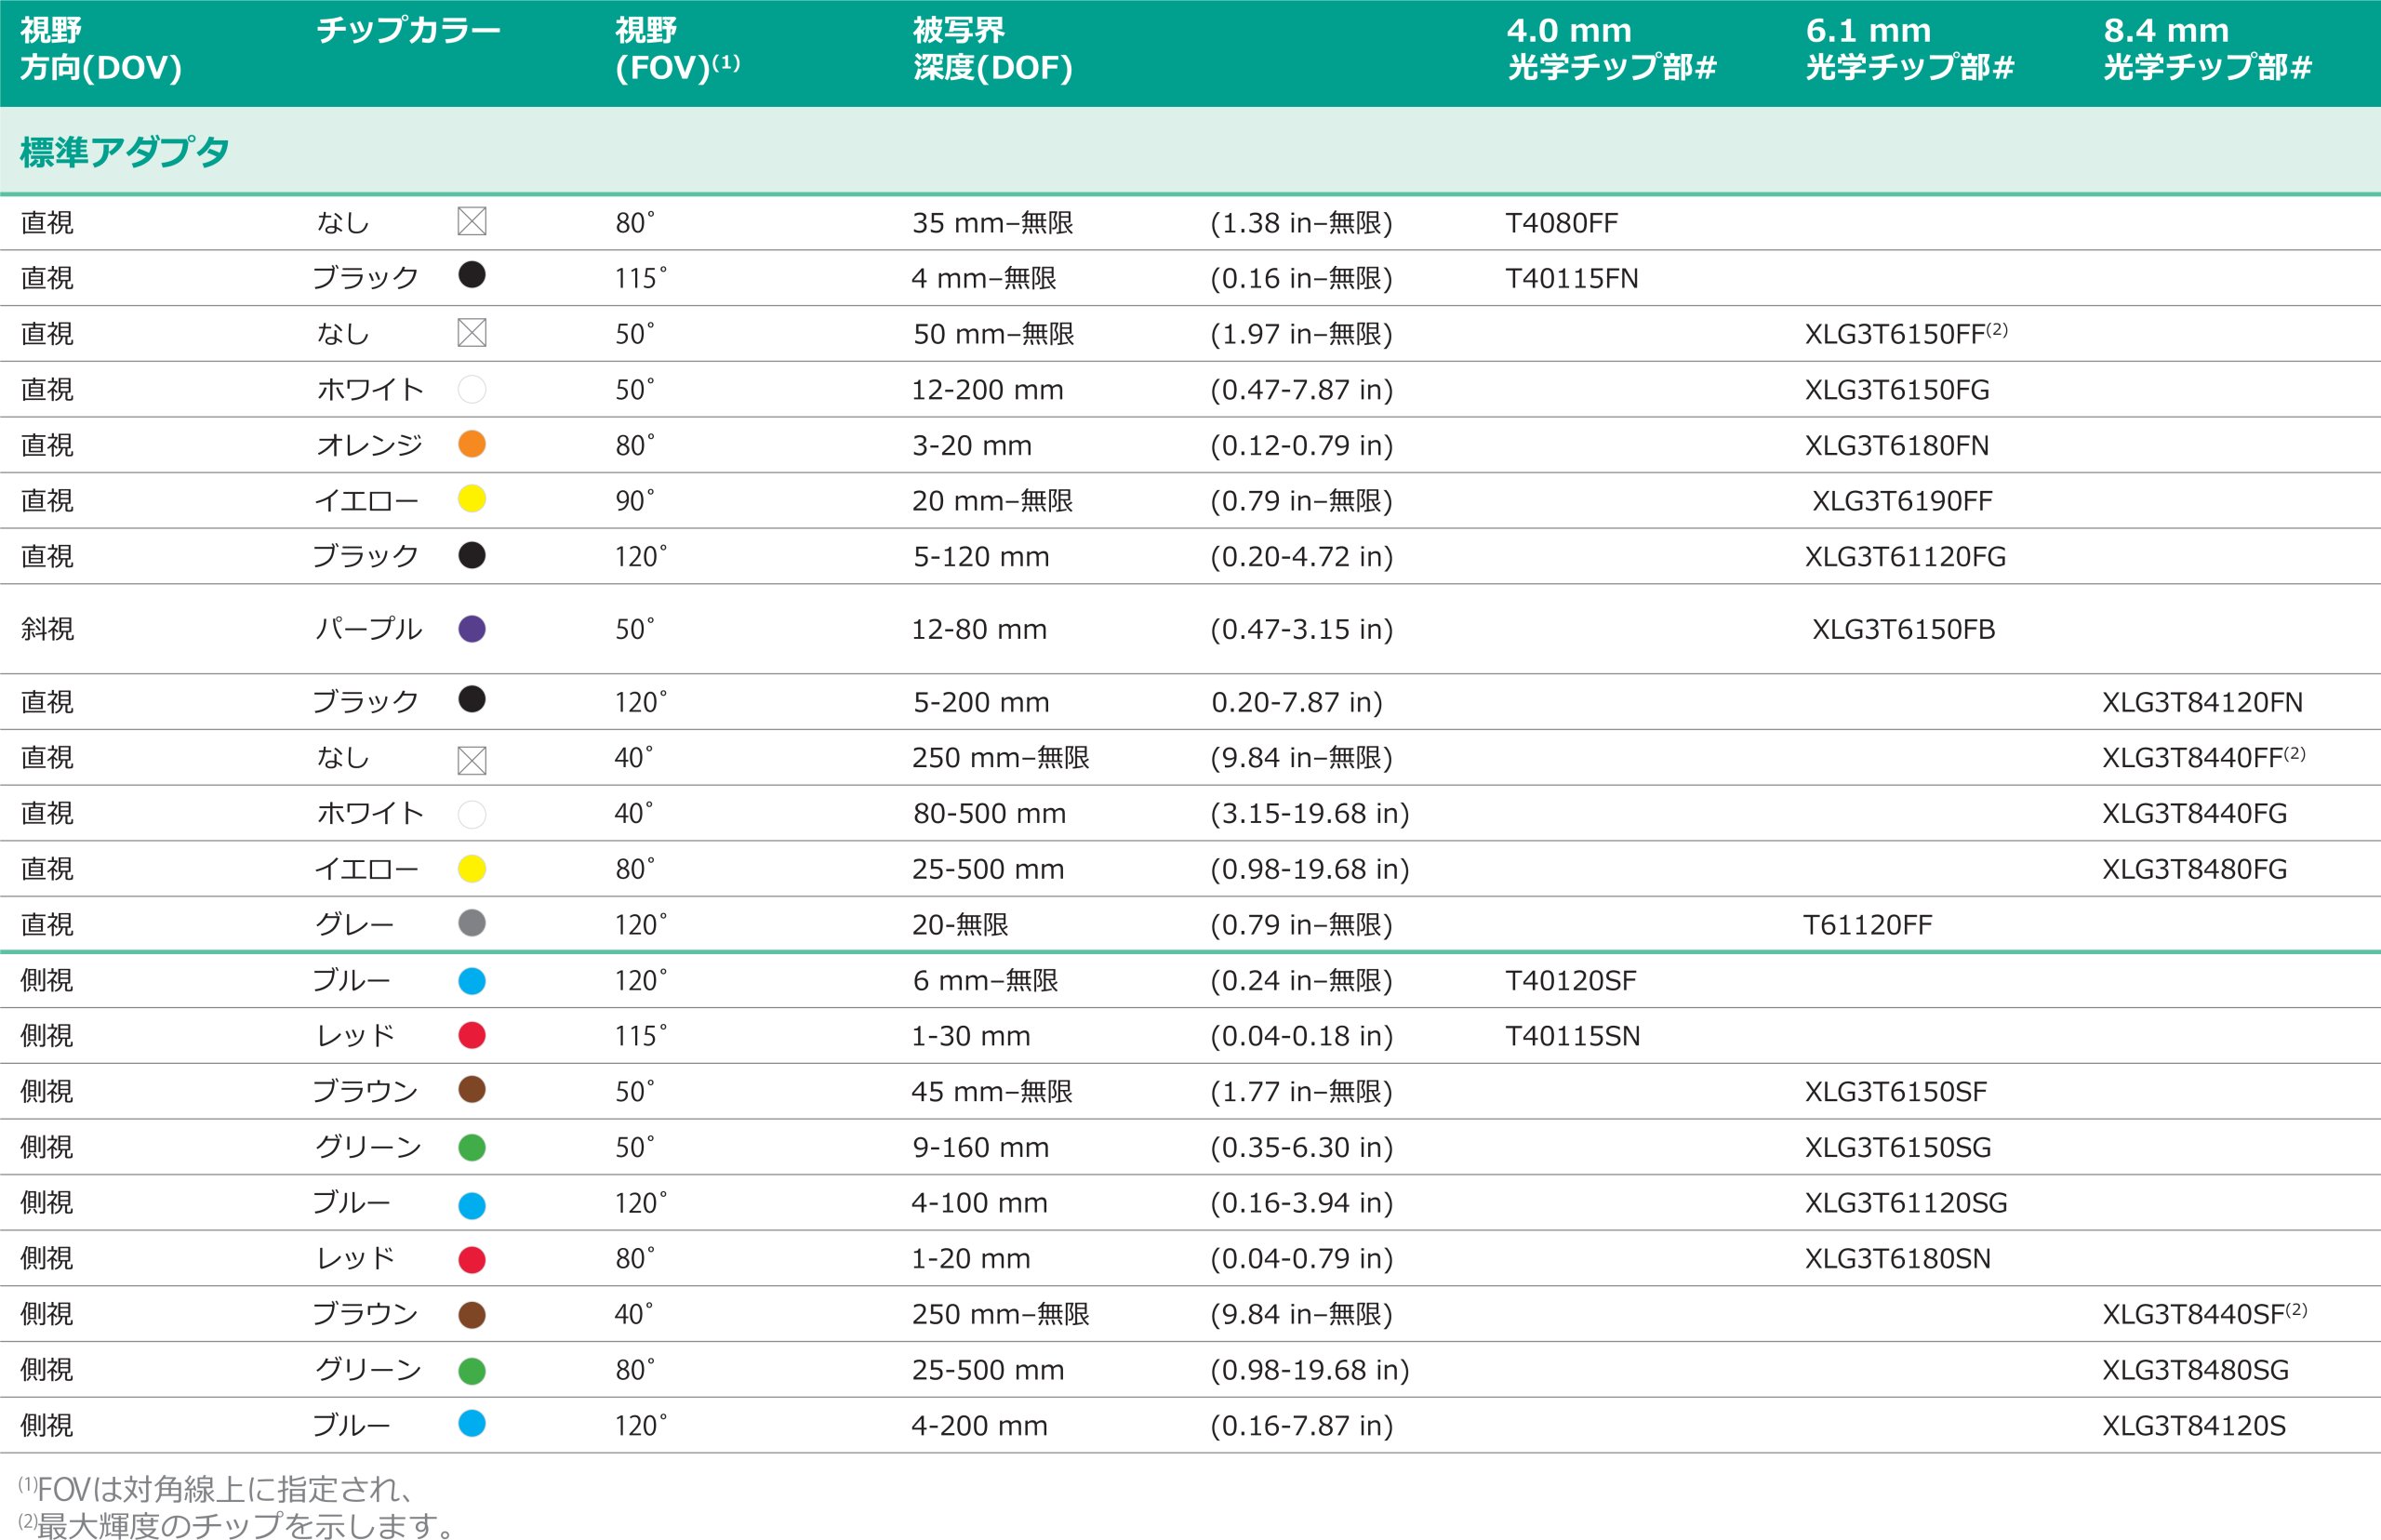Click the crossed box icon beside T4080FF

[472, 221]
